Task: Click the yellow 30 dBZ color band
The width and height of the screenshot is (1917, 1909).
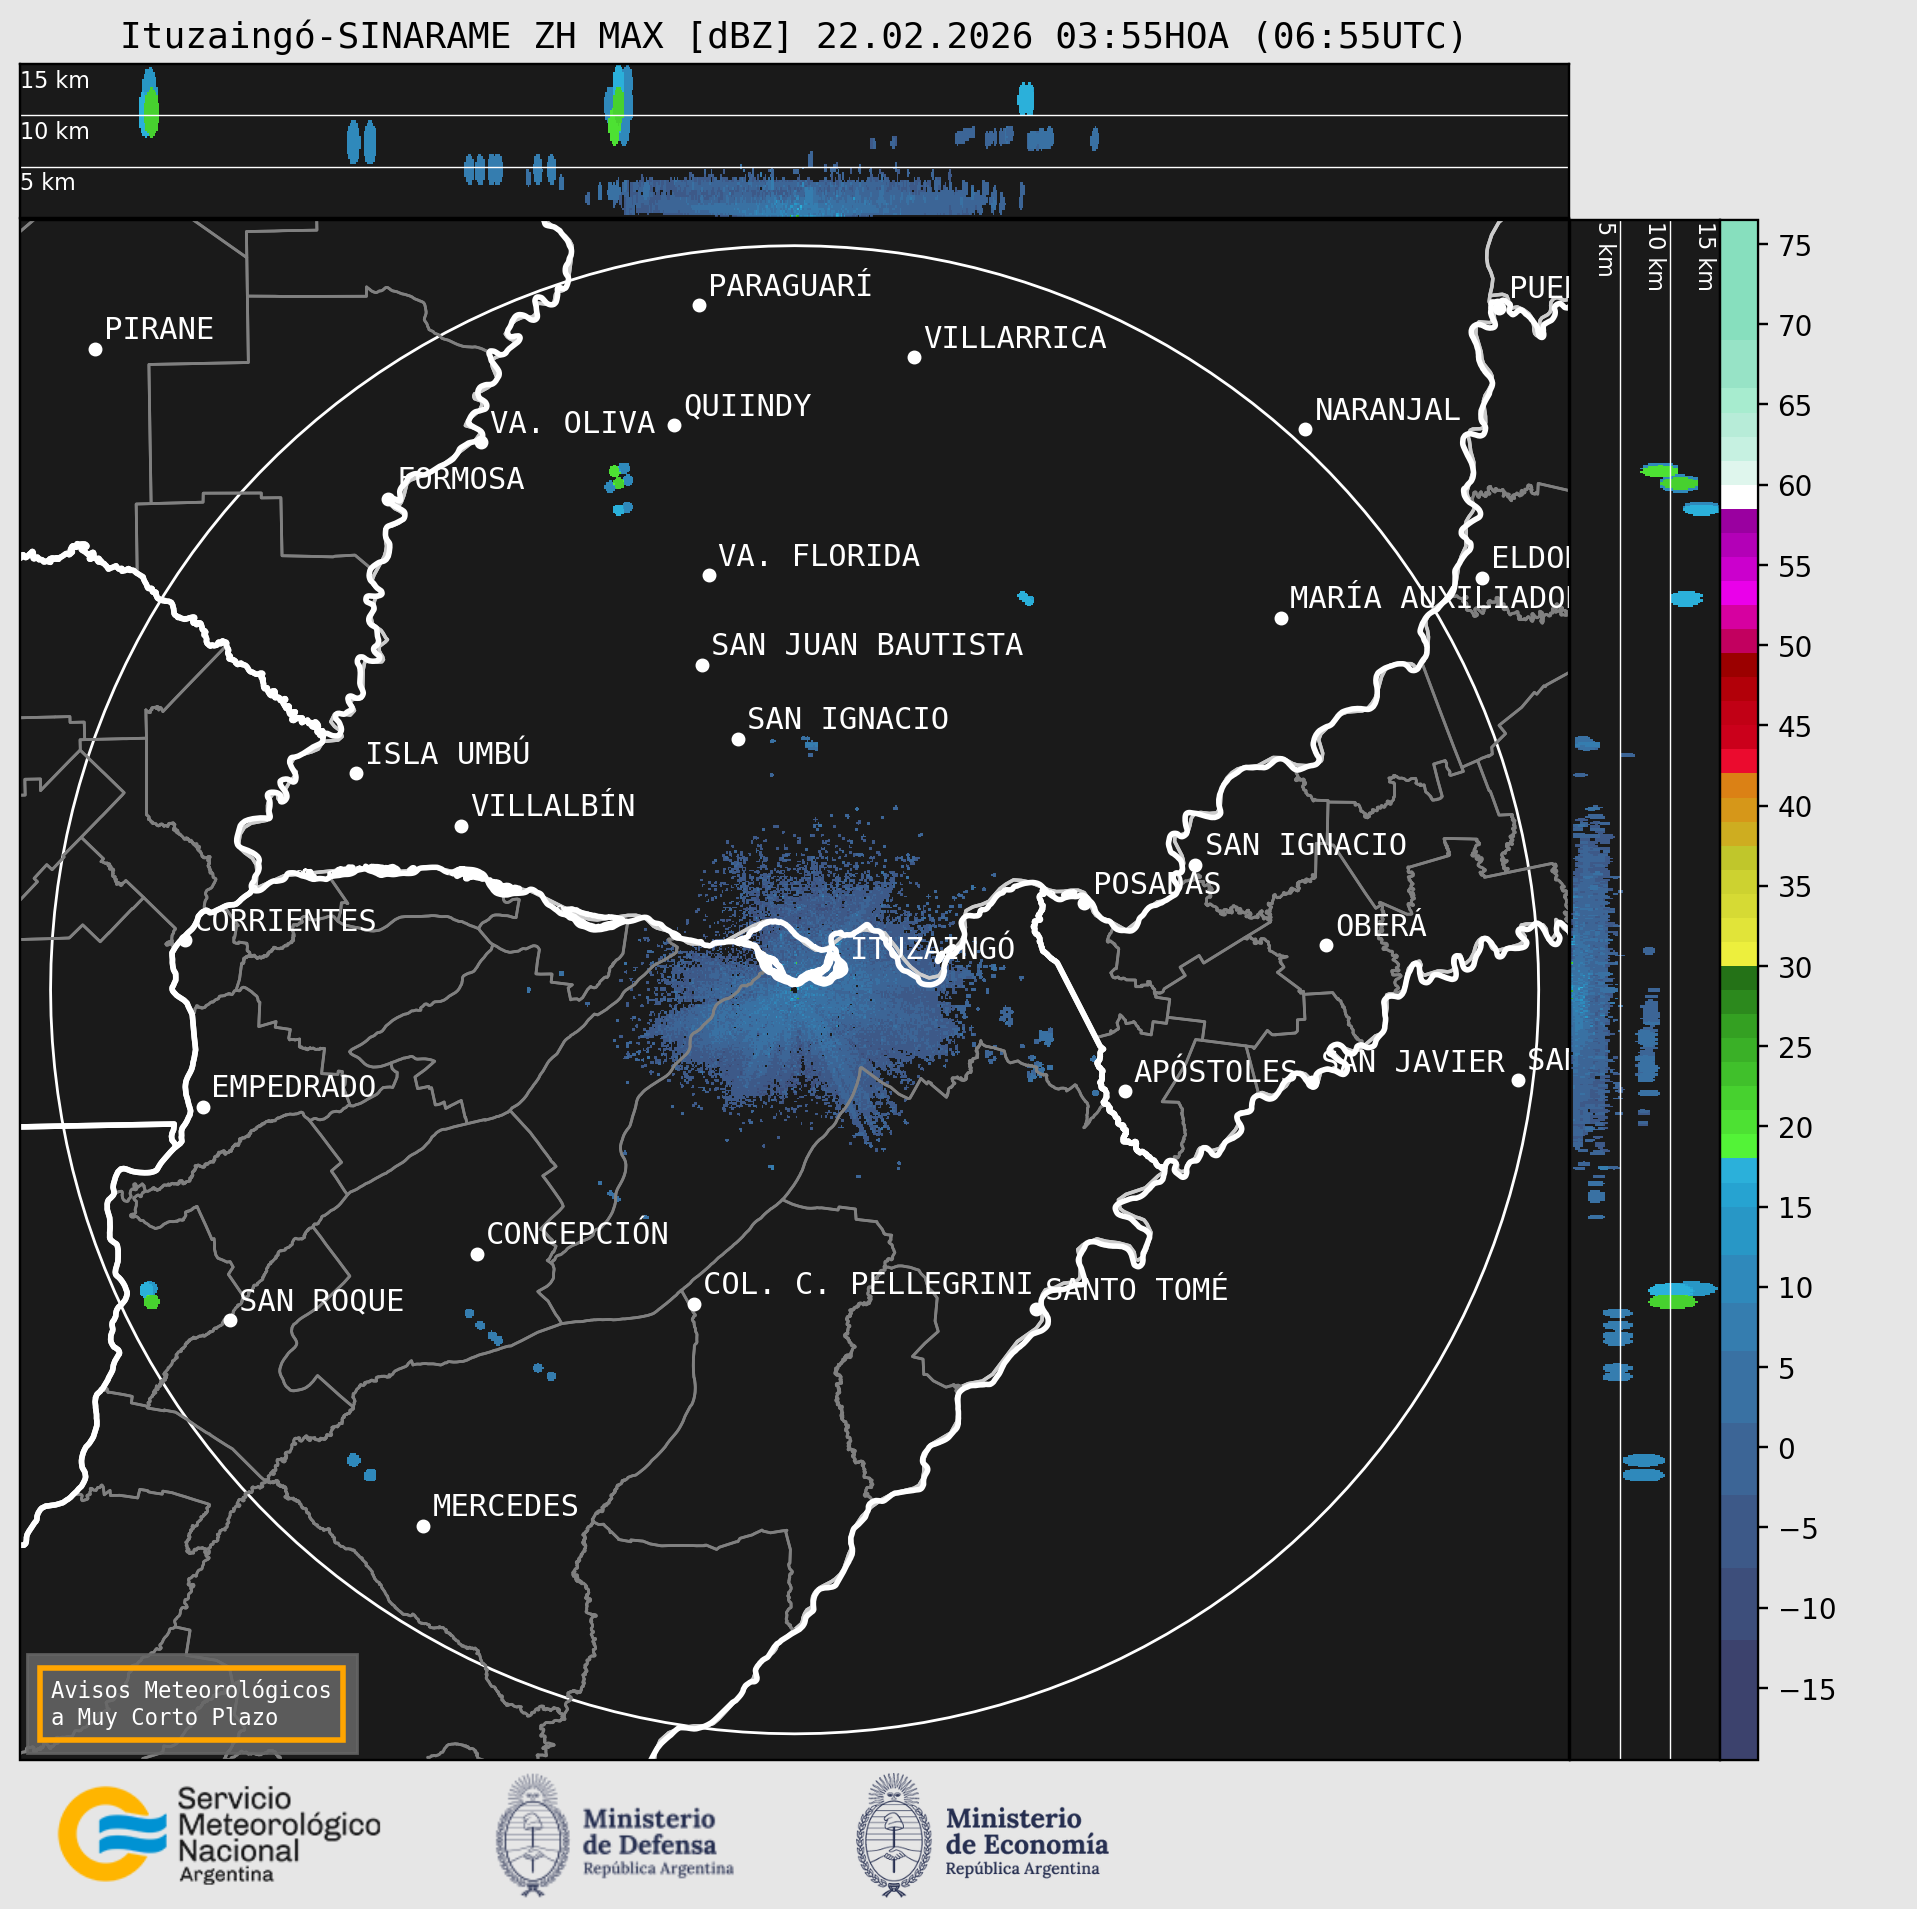Action: (x=1739, y=953)
